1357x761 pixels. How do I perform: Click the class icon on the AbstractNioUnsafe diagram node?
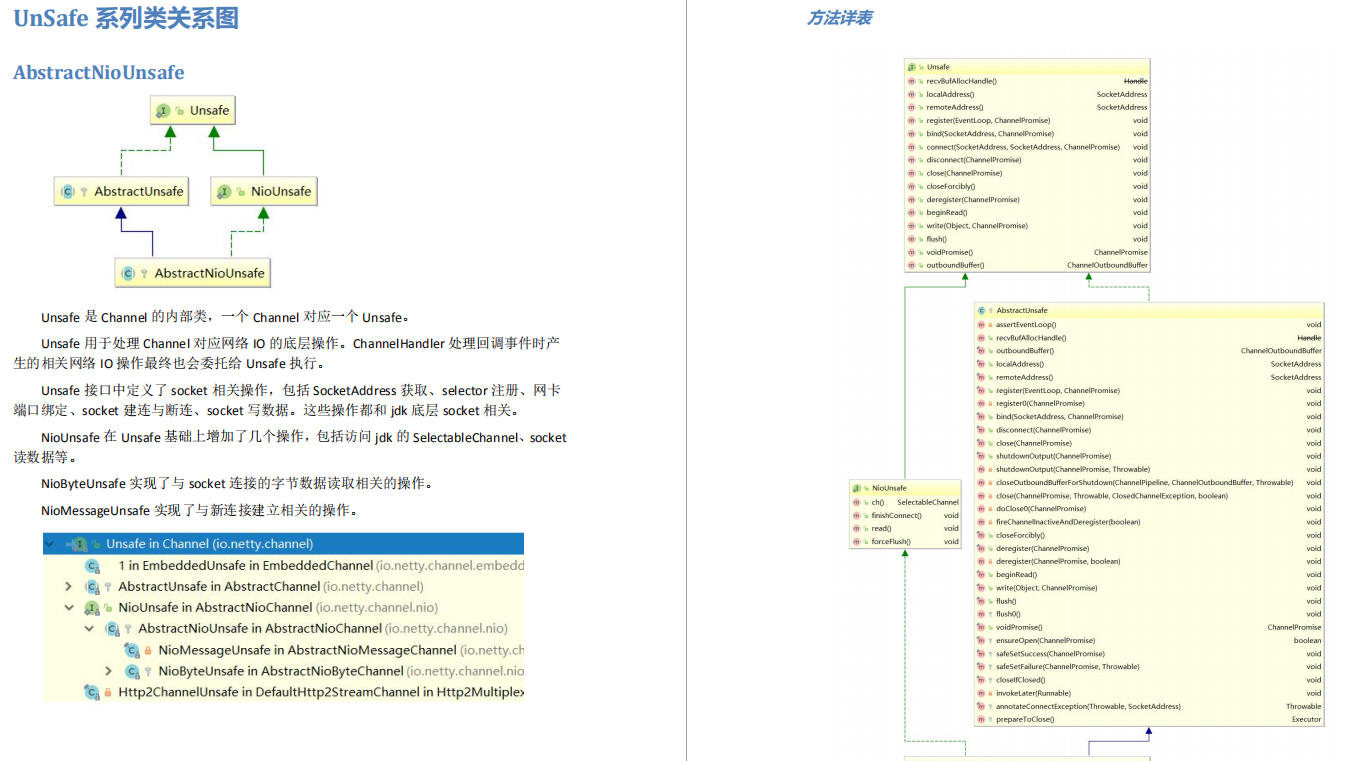tap(128, 273)
